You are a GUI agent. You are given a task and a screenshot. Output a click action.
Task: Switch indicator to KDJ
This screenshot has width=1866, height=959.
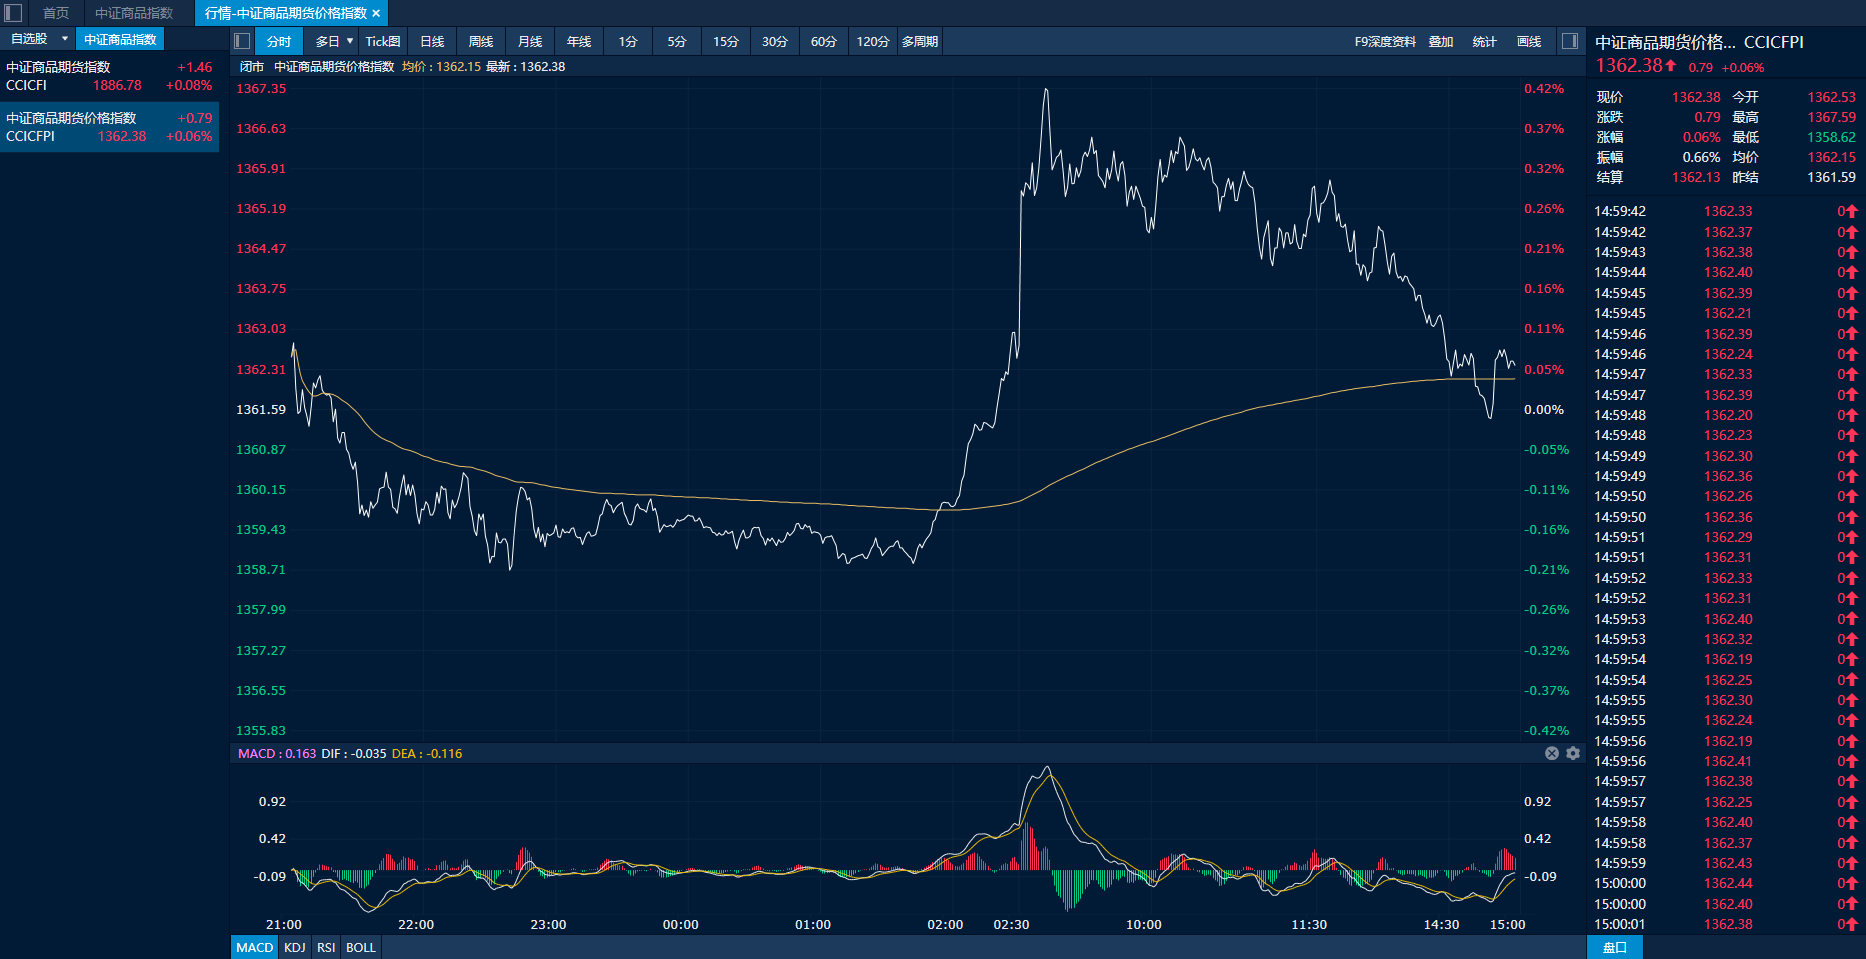click(295, 947)
